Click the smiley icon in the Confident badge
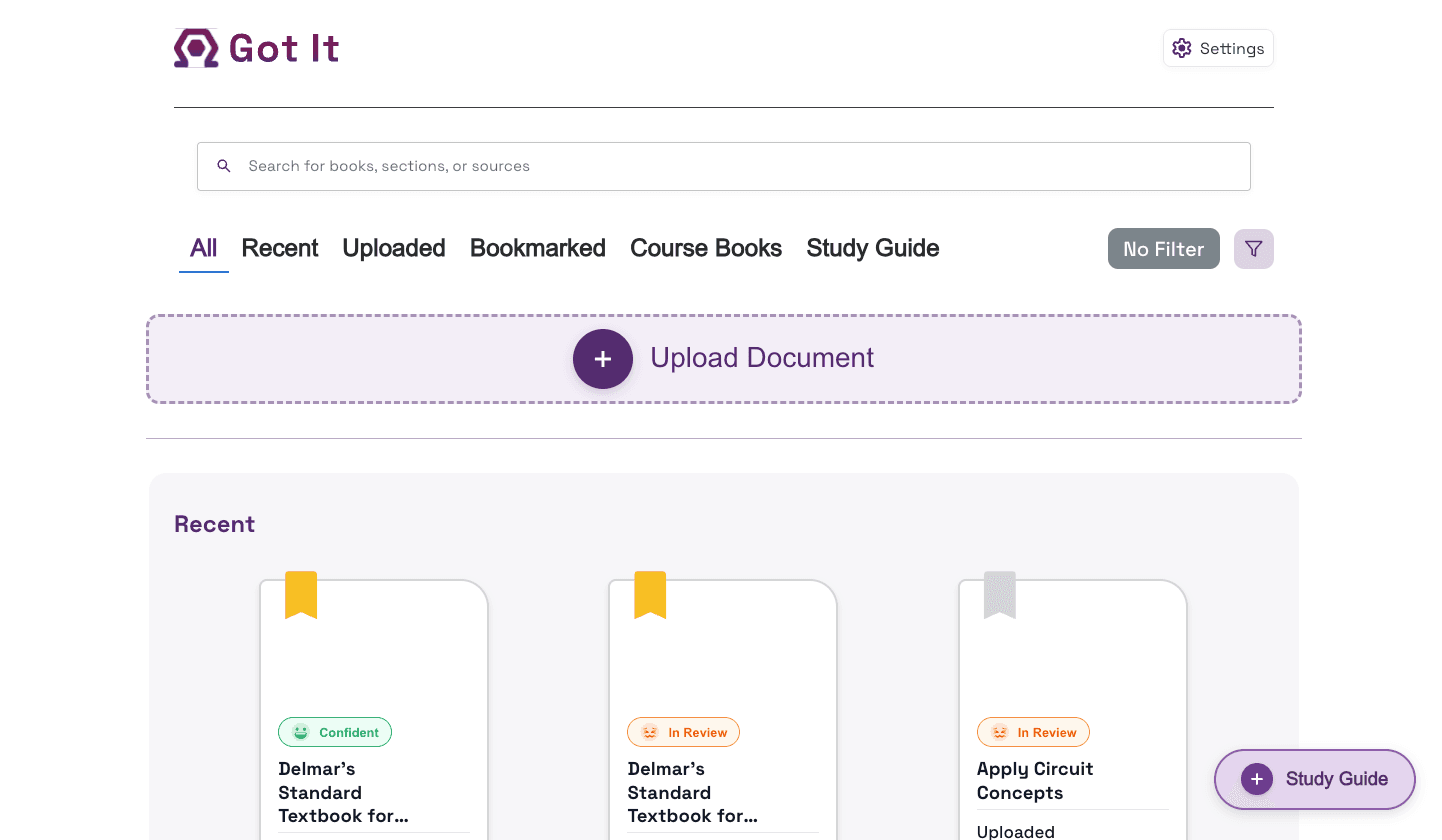The height and width of the screenshot is (840, 1442). tap(301, 731)
